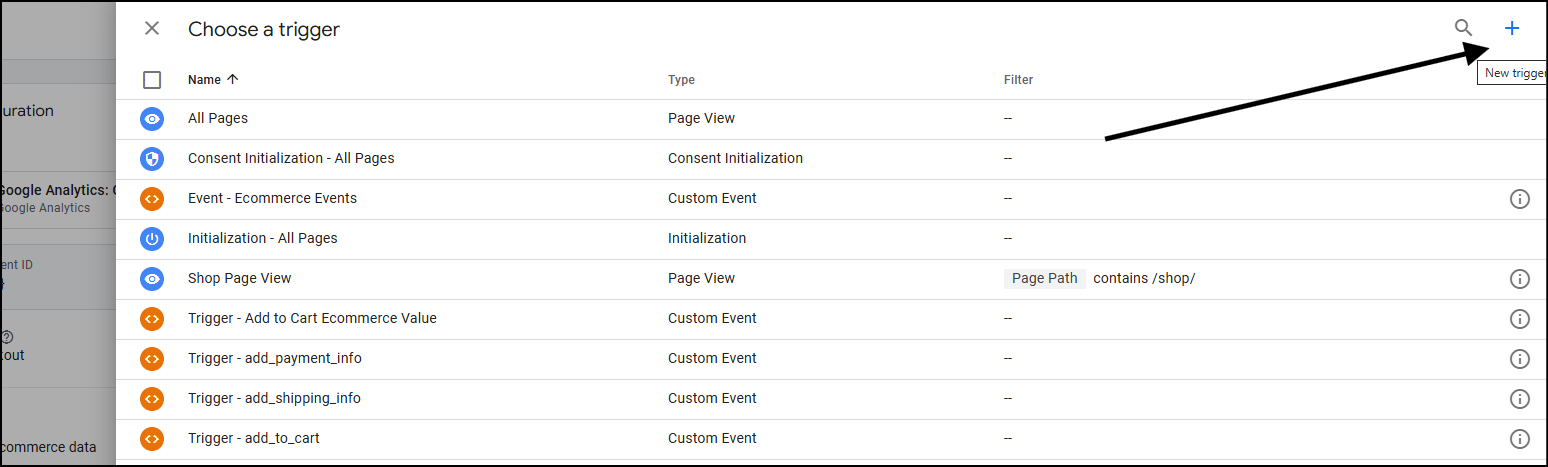
Task: Select the Shop Page View eye icon
Action: point(152,279)
